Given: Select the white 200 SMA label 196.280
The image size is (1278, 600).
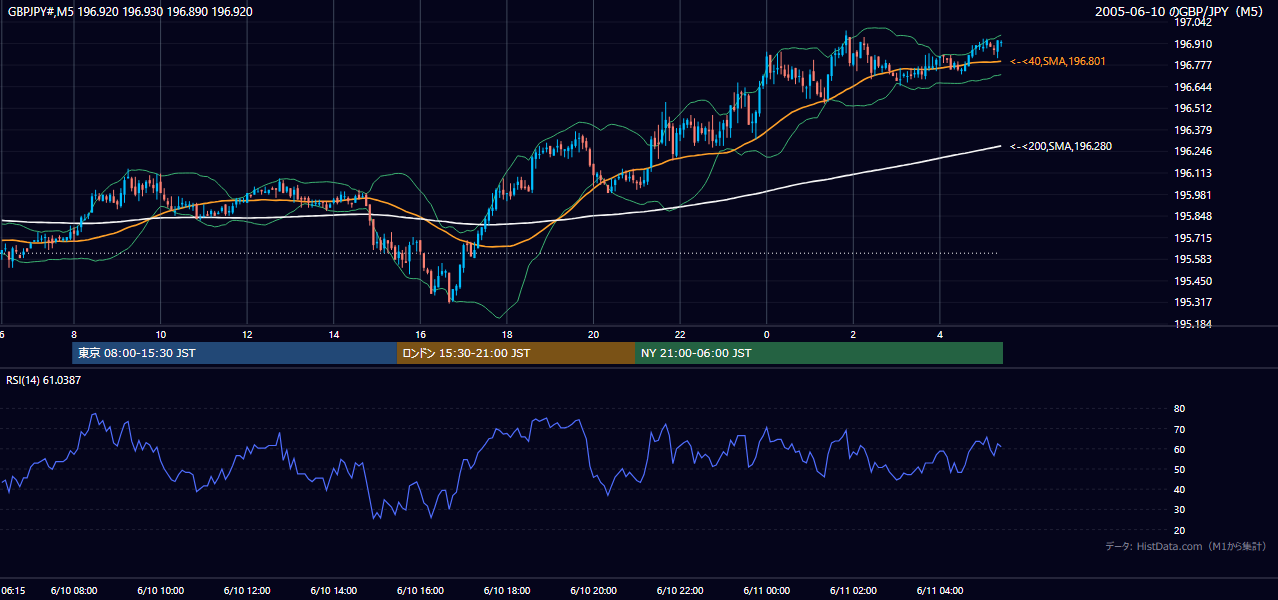Looking at the screenshot, I should tap(1060, 146).
